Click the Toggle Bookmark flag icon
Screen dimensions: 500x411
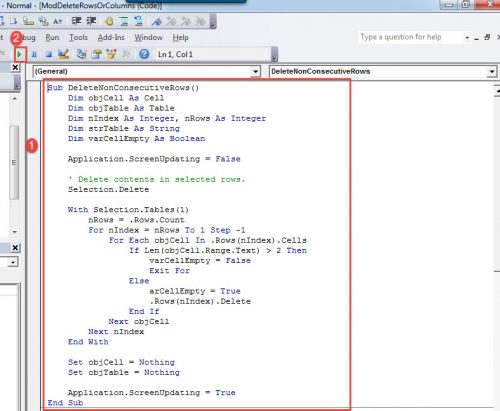click(x=157, y=22)
